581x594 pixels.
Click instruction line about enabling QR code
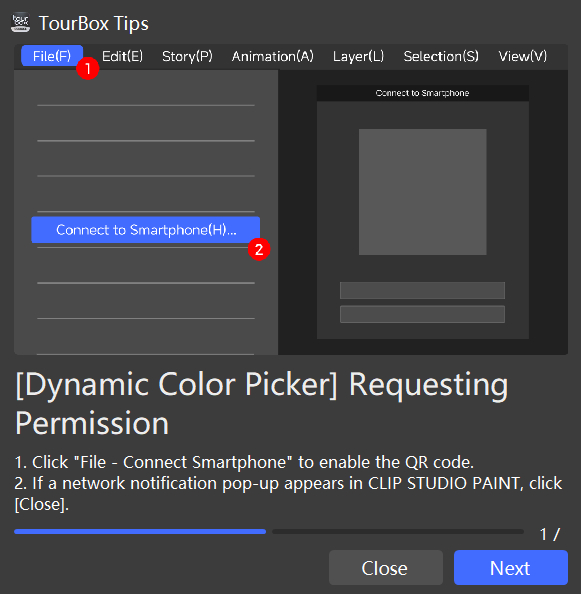[x=244, y=462]
